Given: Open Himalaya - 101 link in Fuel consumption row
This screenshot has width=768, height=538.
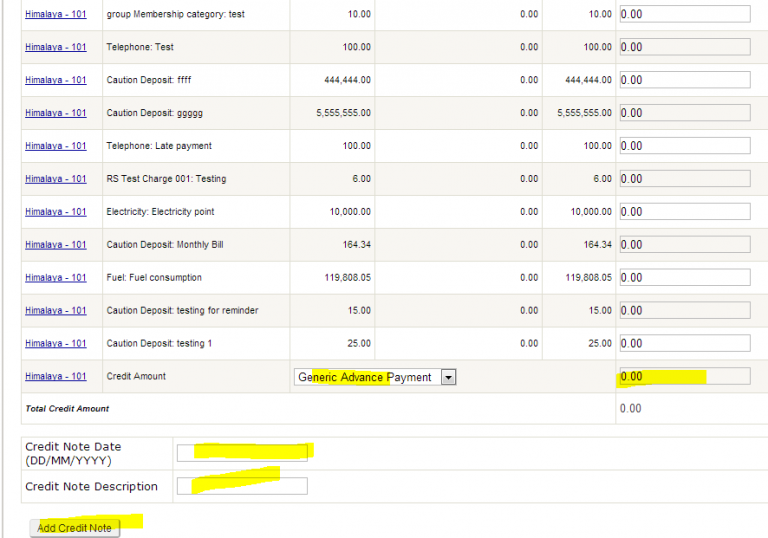Looking at the screenshot, I should [56, 277].
